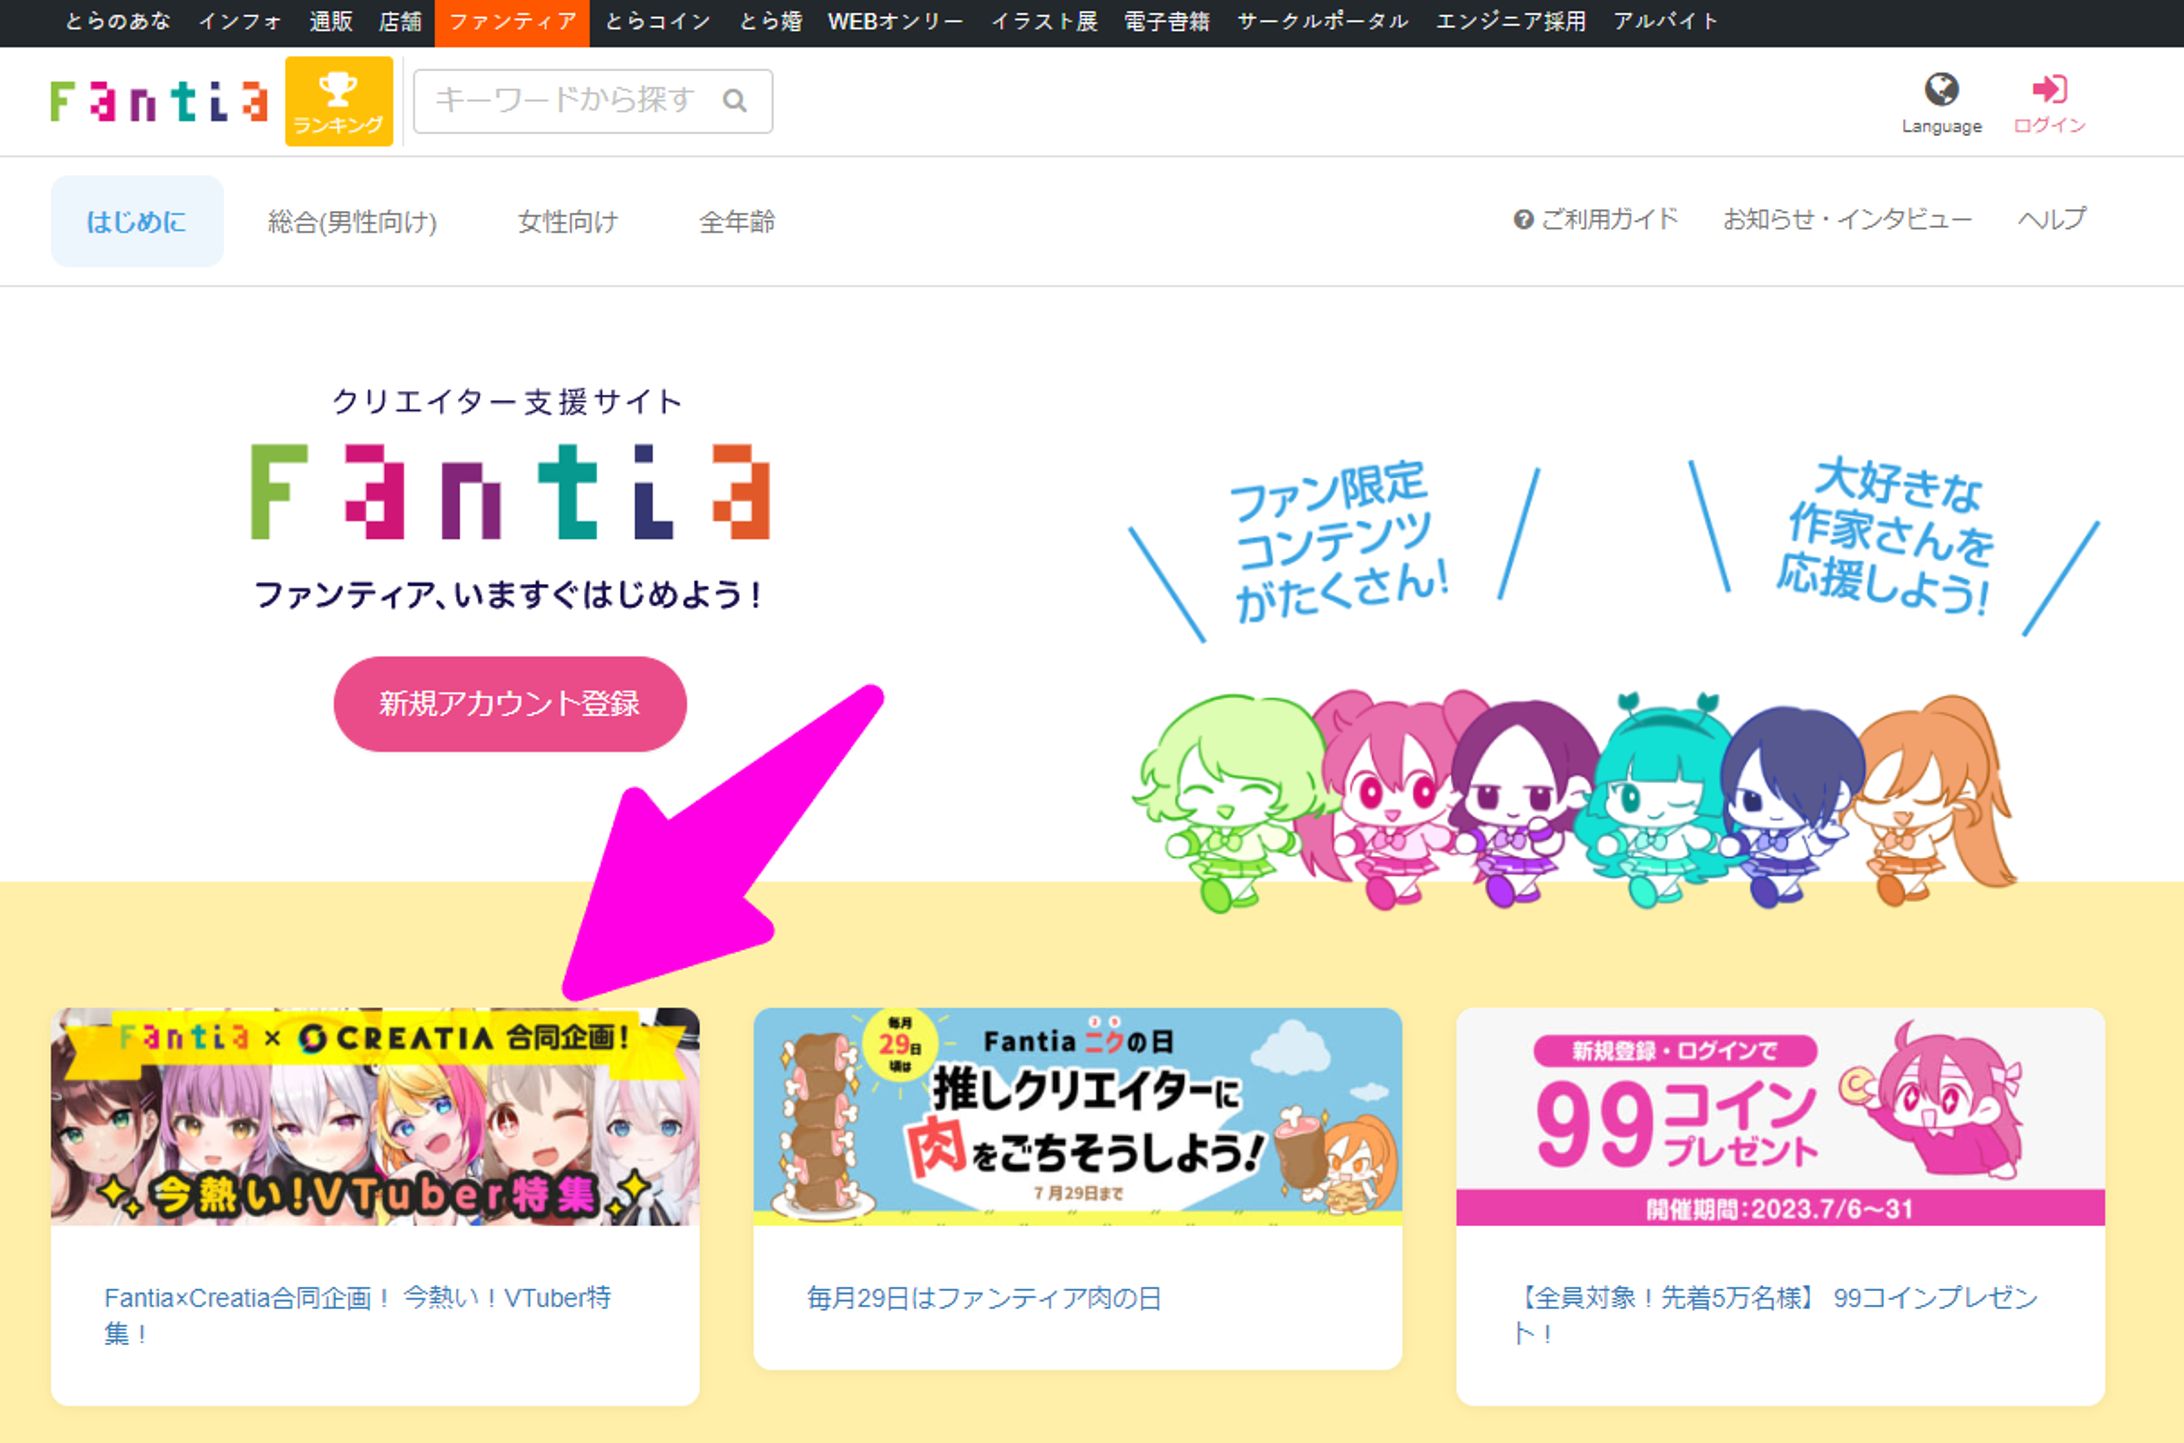2184x1443 pixels.
Task: Open the 全年齢 category tab
Action: [738, 221]
